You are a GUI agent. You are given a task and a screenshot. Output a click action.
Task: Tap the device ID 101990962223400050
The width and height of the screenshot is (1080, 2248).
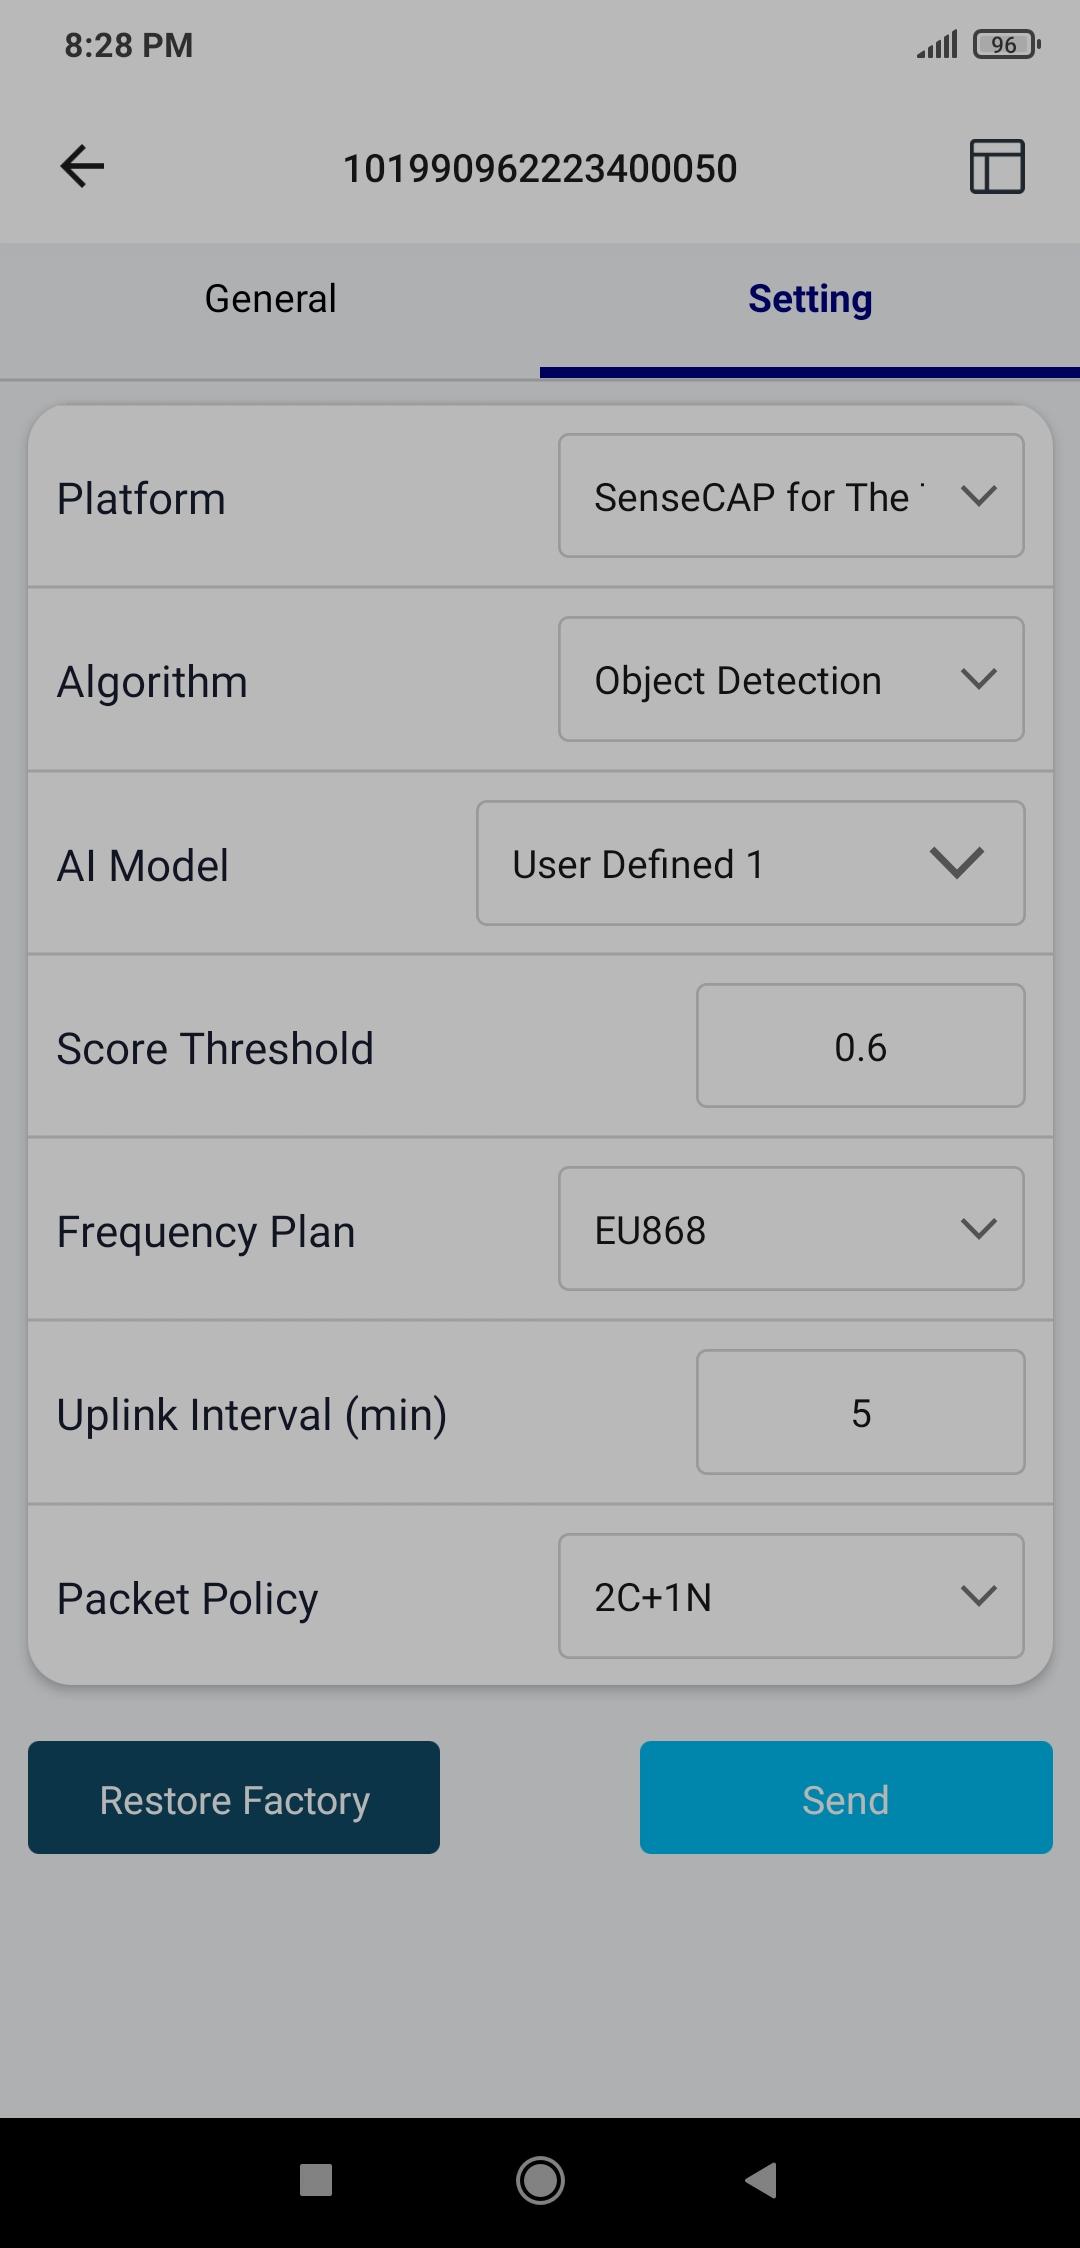(x=540, y=167)
